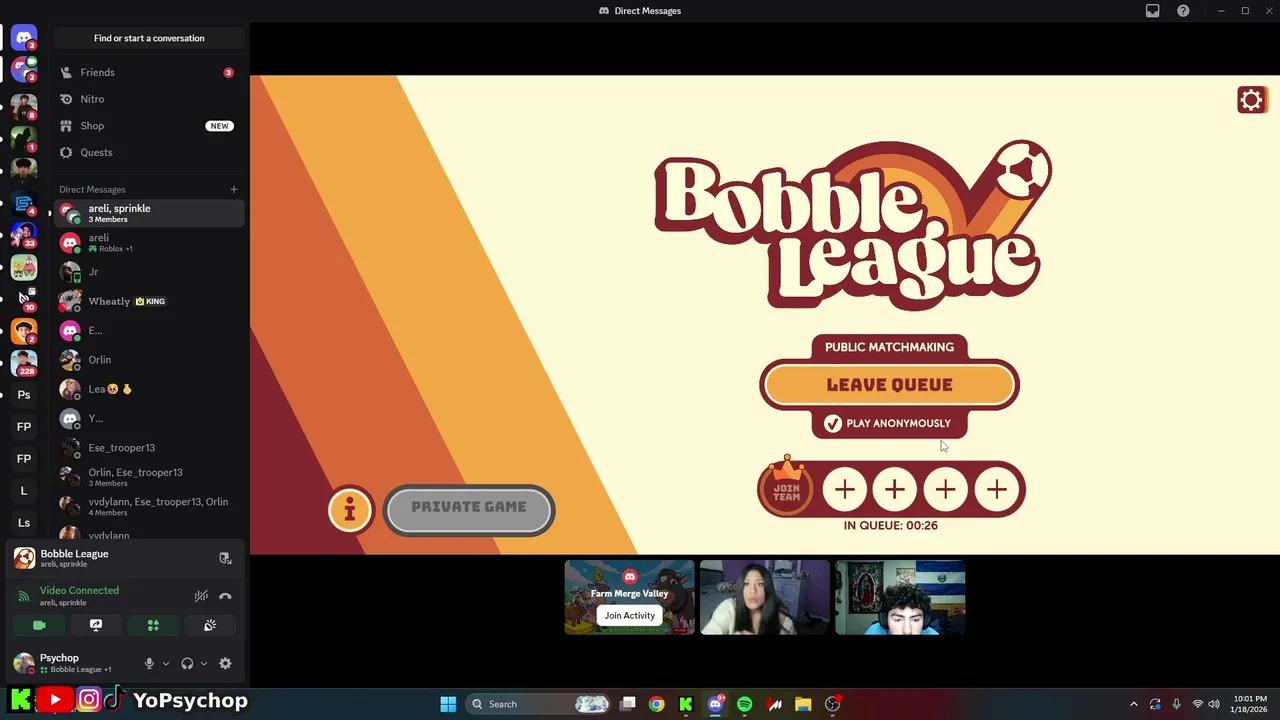
Task: Open the Shop page
Action: (x=149, y=126)
